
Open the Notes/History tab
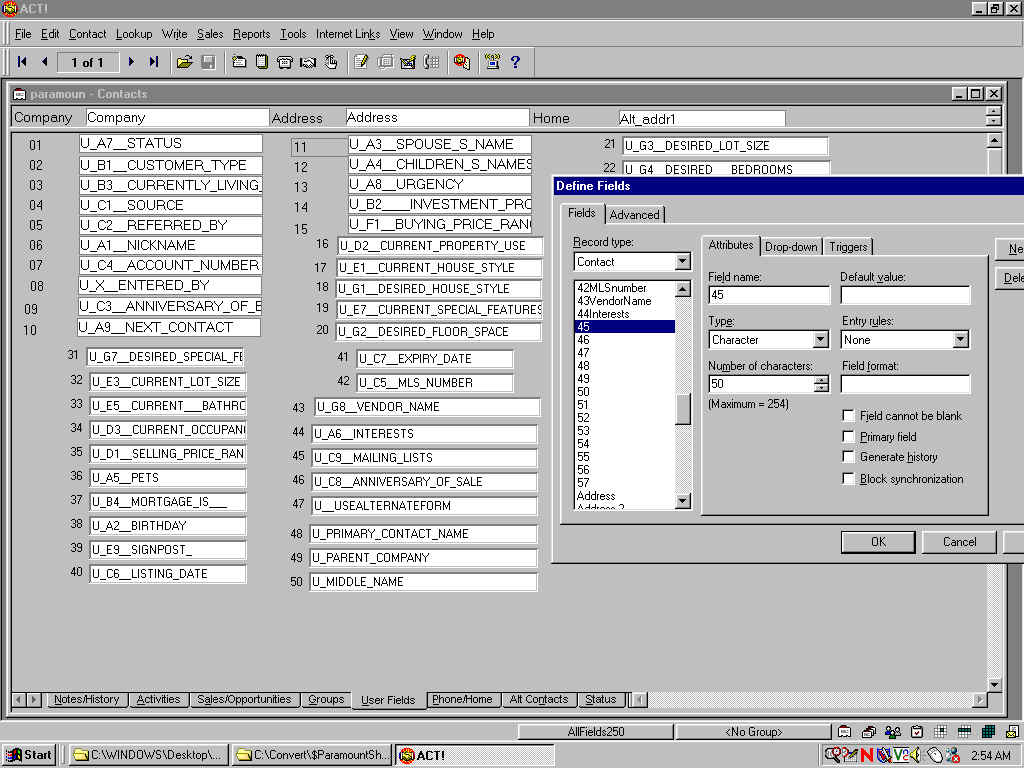(86, 699)
